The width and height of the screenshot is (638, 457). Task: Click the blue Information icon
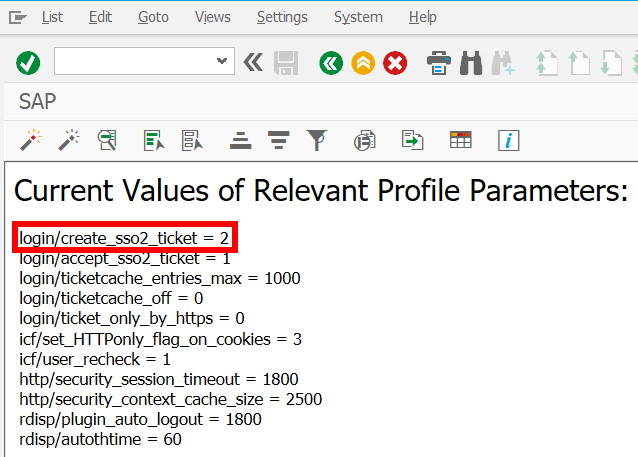tap(509, 140)
